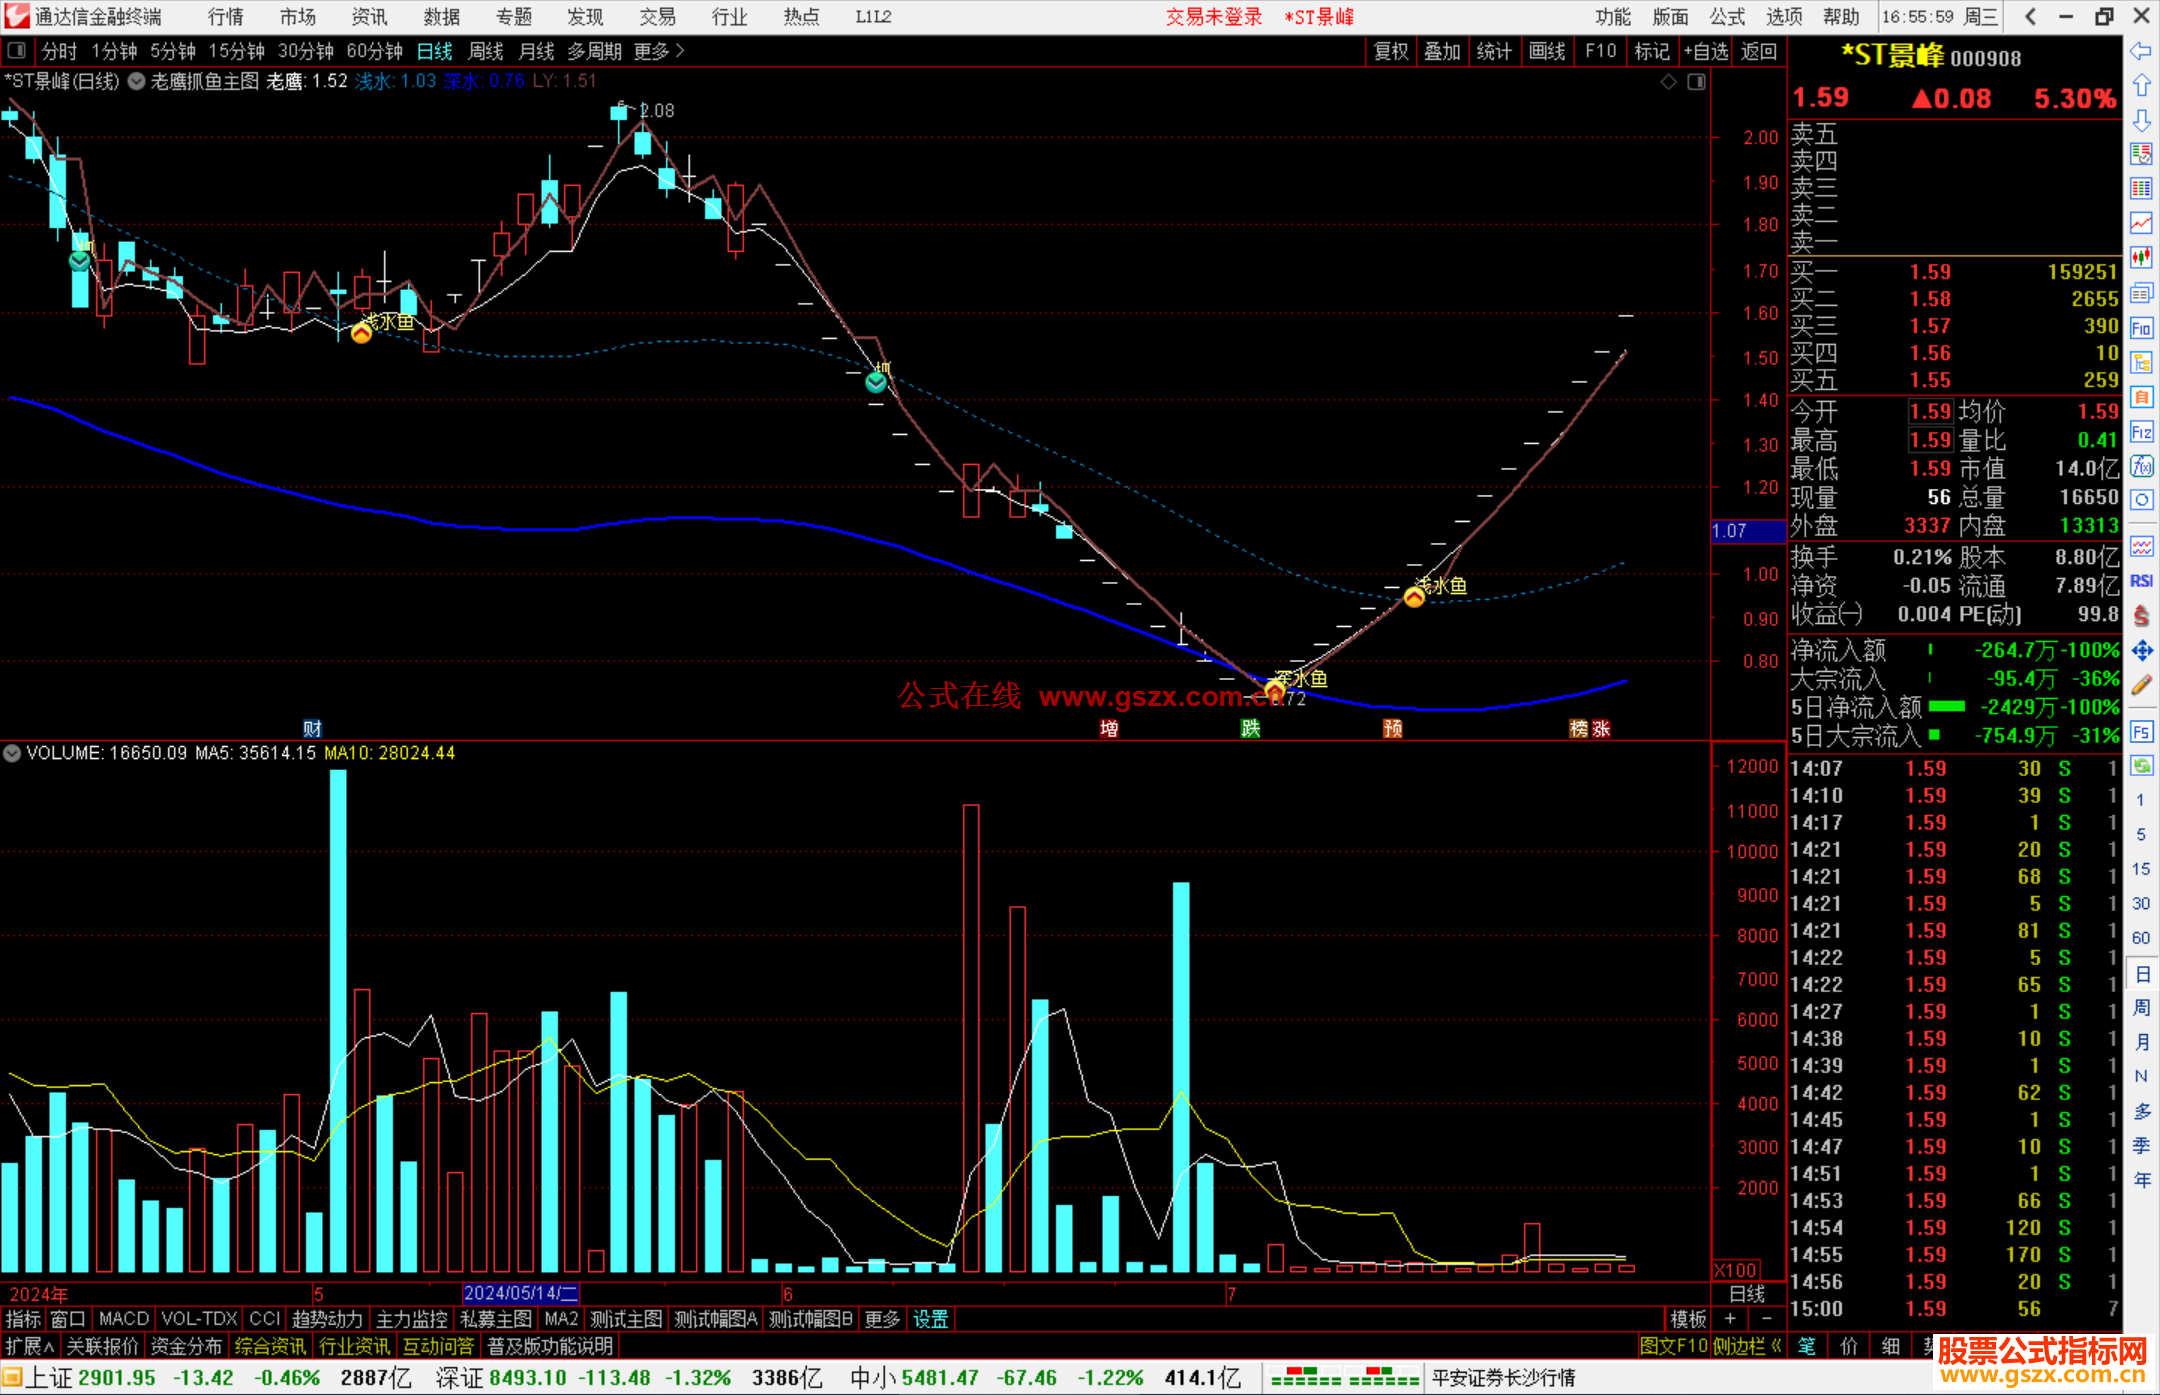This screenshot has width=2160, height=1395.
Task: Open the 行情 menu
Action: tap(225, 17)
